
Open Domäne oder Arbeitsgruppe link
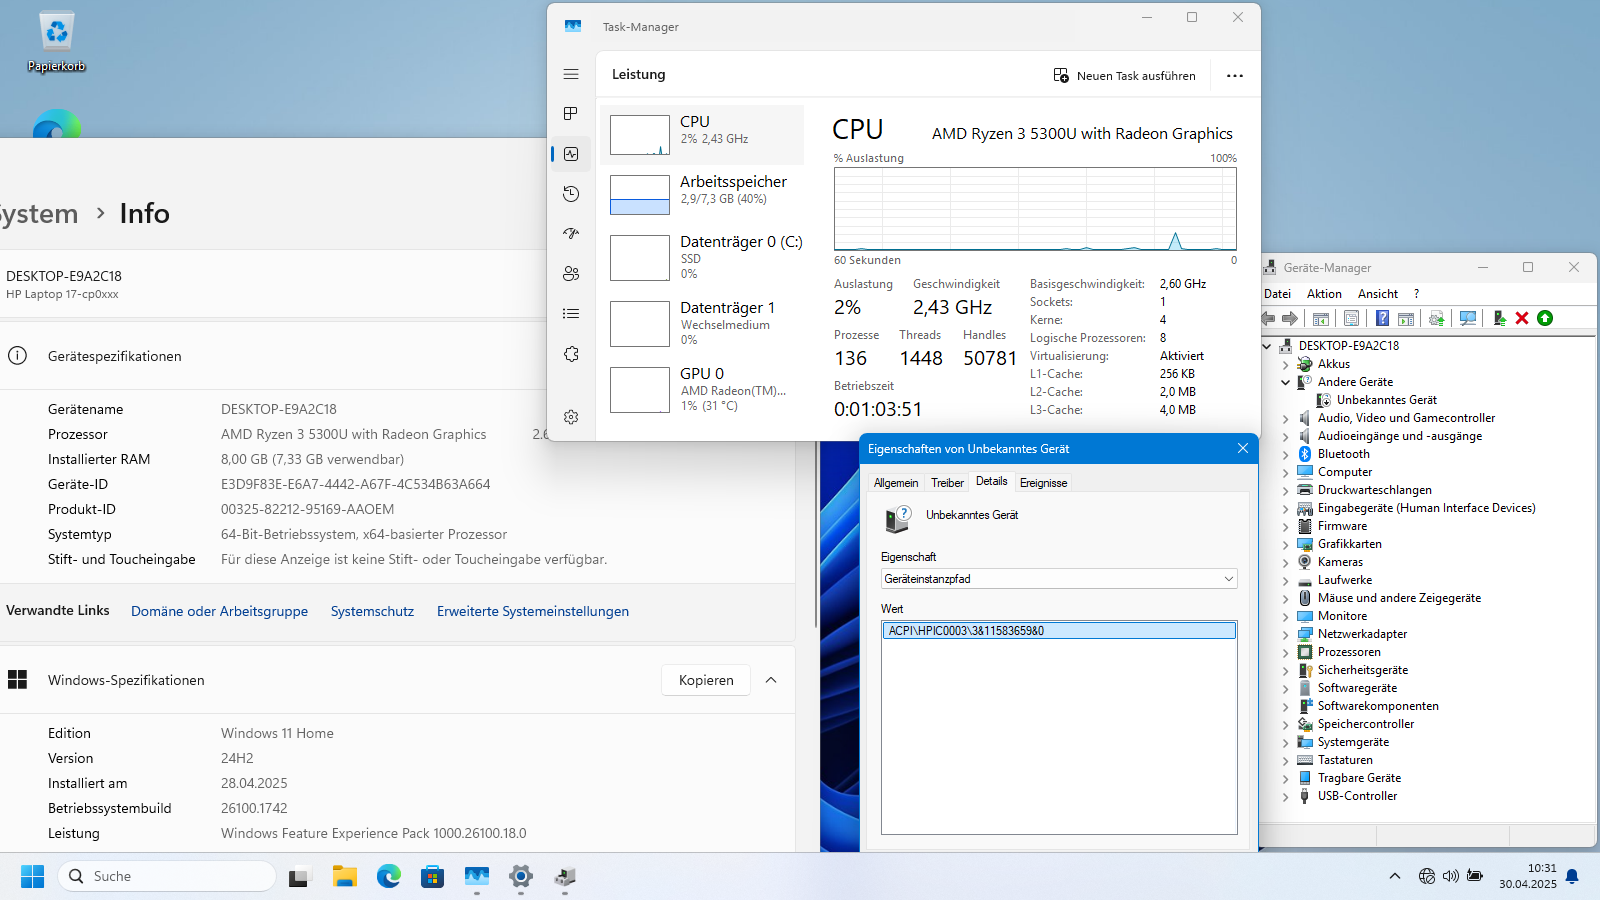219,611
